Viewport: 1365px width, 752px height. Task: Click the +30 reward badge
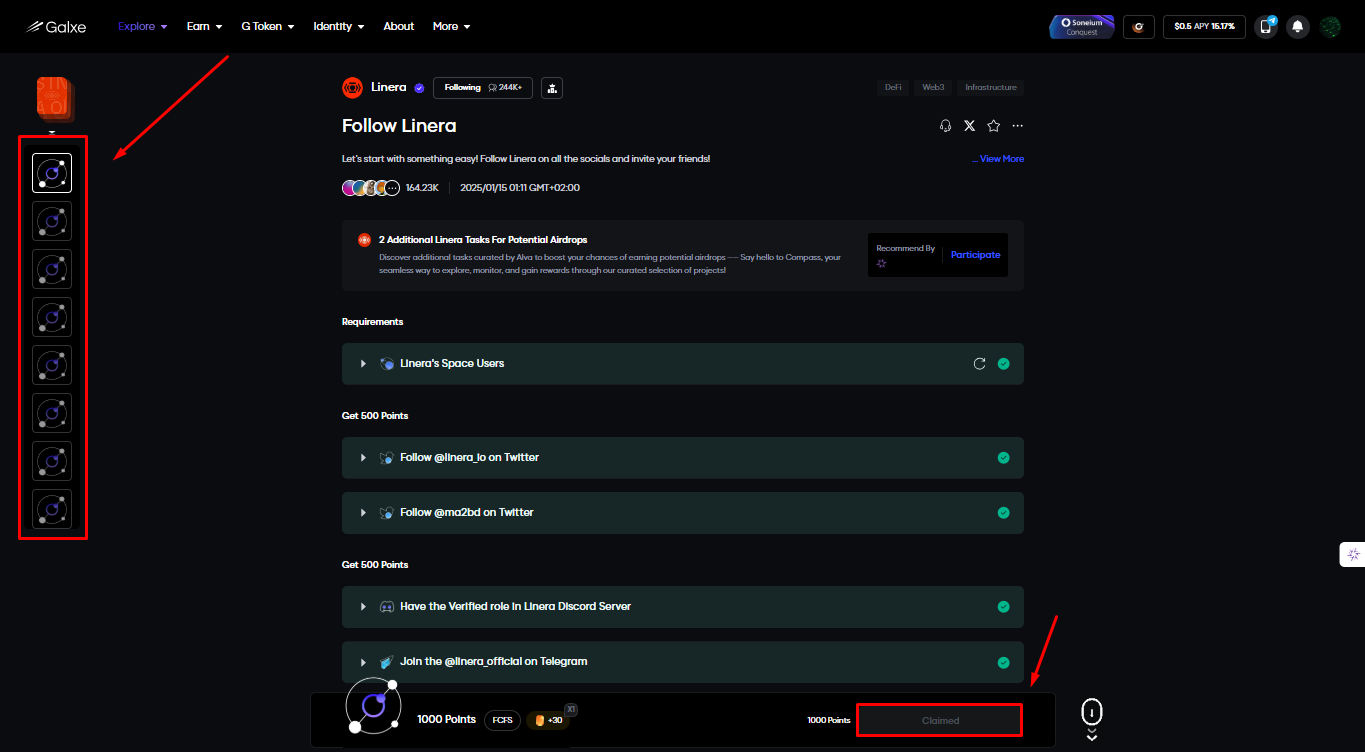point(548,720)
